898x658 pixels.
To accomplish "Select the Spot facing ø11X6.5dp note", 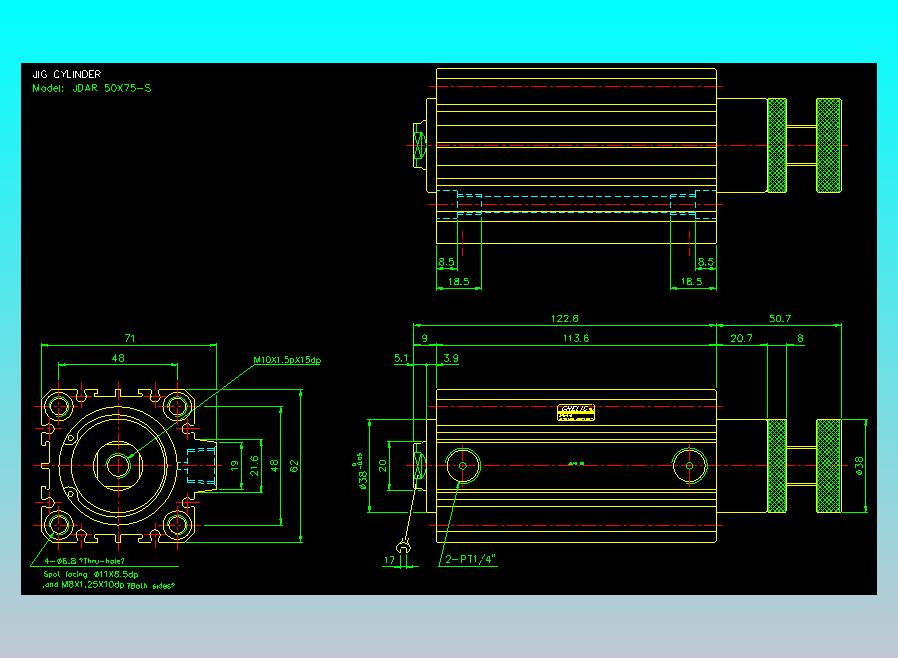I will click(91, 574).
